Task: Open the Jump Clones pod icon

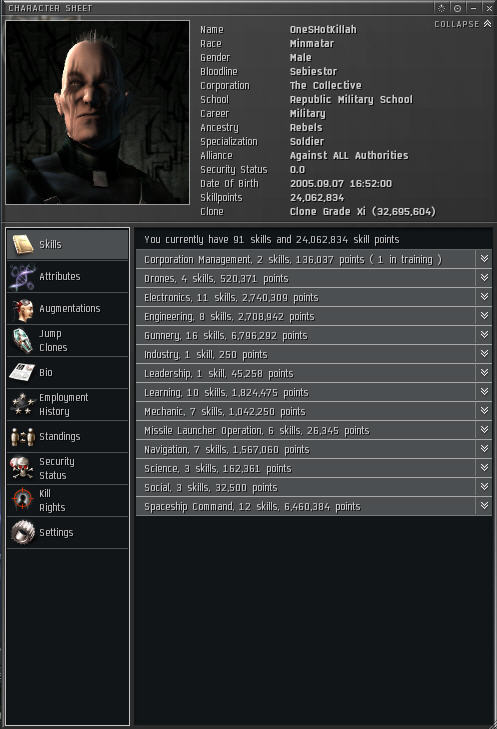Action: click(x=23, y=341)
